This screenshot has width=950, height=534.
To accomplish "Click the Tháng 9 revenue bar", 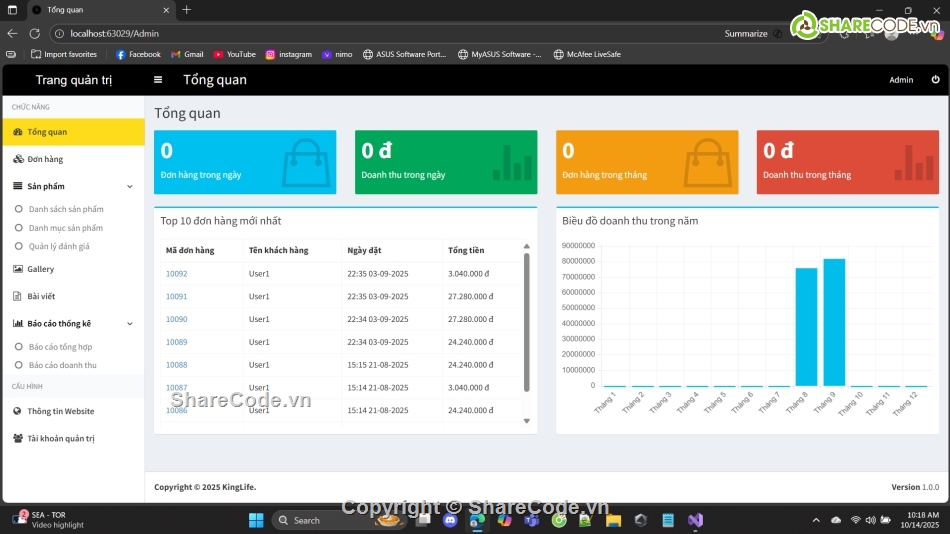I will point(834,322).
